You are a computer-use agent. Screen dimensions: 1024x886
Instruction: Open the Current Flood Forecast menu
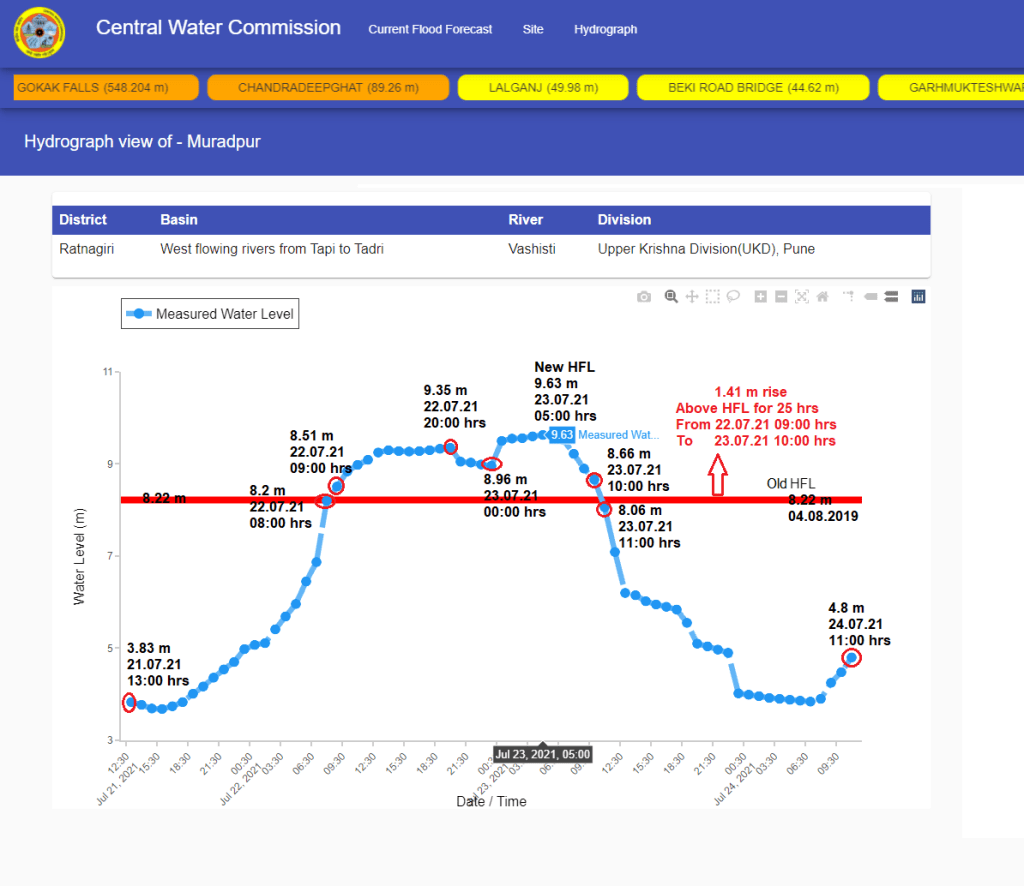(x=430, y=30)
